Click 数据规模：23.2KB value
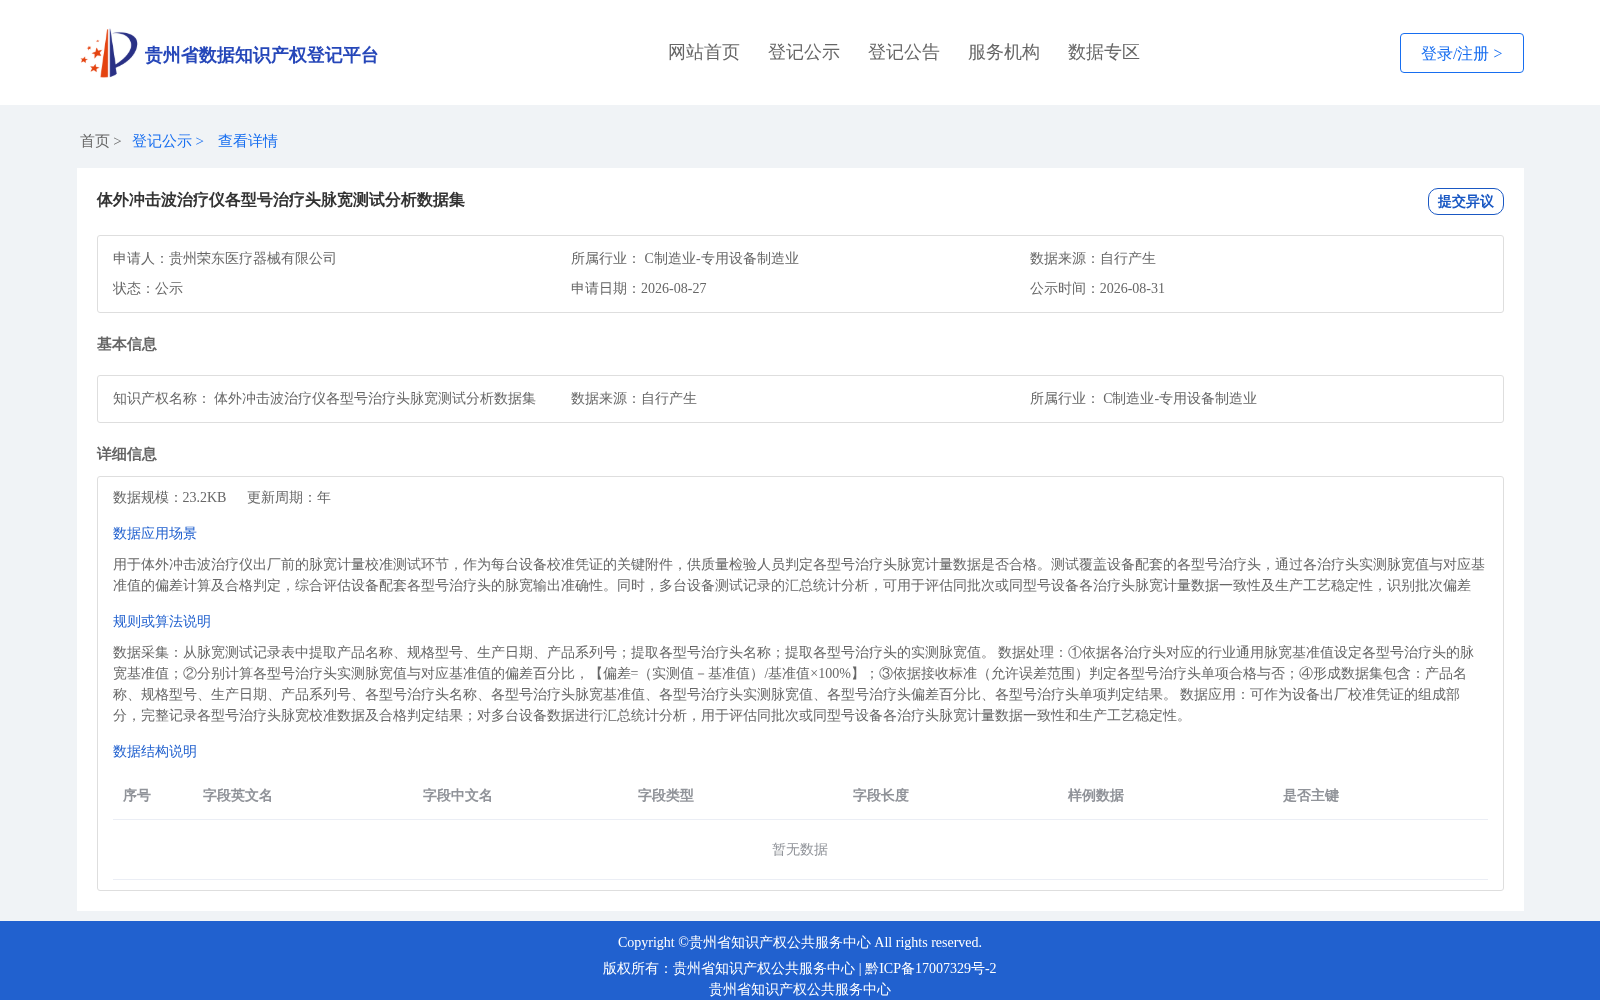The height and width of the screenshot is (1000, 1600). pyautogui.click(x=170, y=498)
